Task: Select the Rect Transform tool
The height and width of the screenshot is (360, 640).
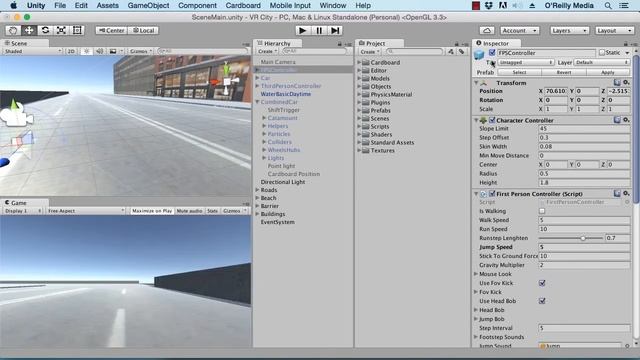Action: [77, 30]
